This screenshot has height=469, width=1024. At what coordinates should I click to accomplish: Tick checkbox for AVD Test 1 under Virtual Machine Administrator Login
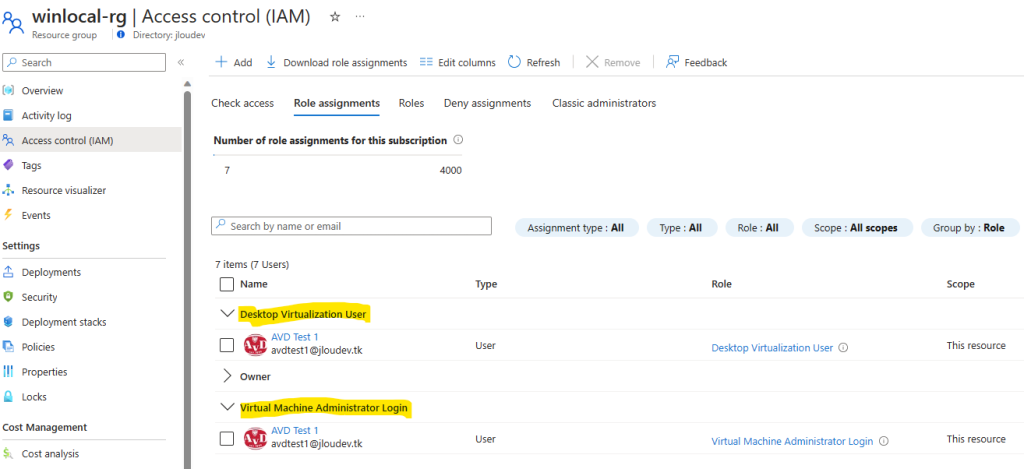tap(227, 438)
